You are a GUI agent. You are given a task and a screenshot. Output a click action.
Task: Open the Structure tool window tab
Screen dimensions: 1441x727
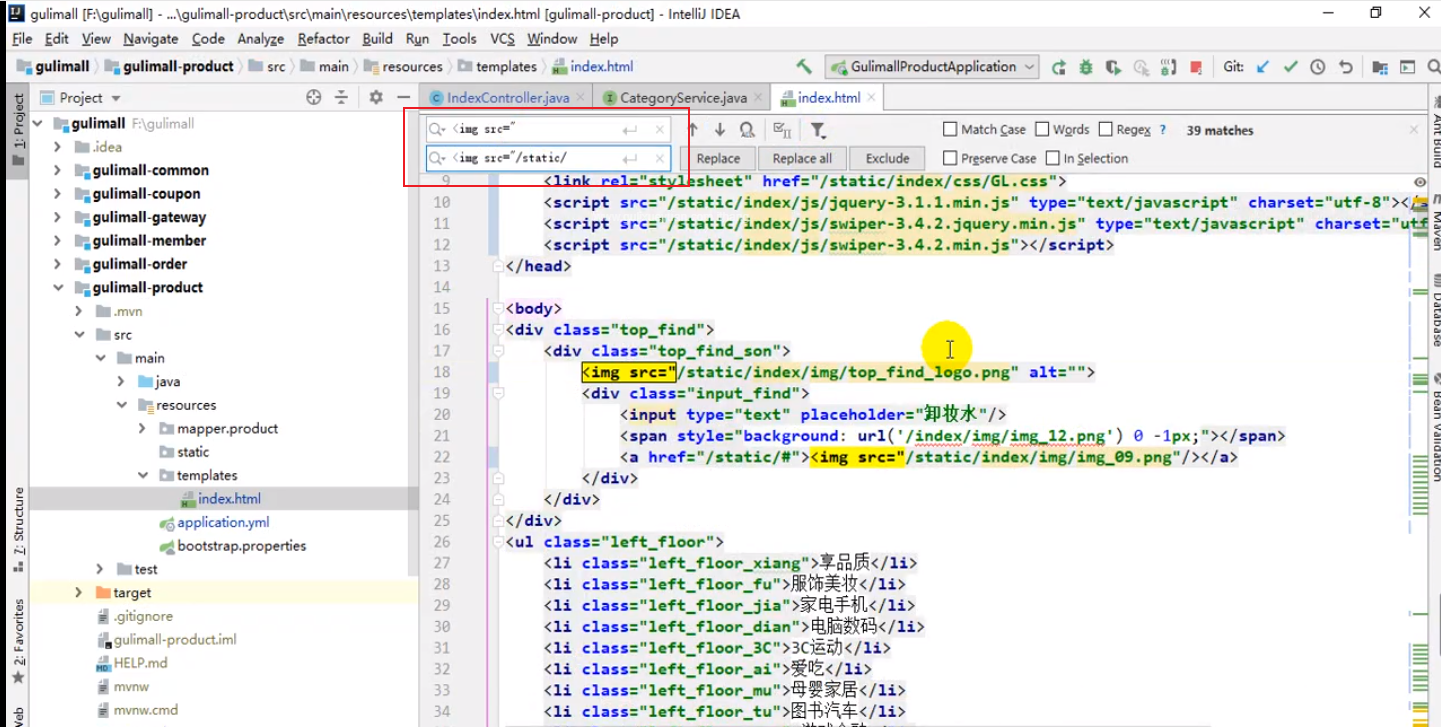pos(18,529)
